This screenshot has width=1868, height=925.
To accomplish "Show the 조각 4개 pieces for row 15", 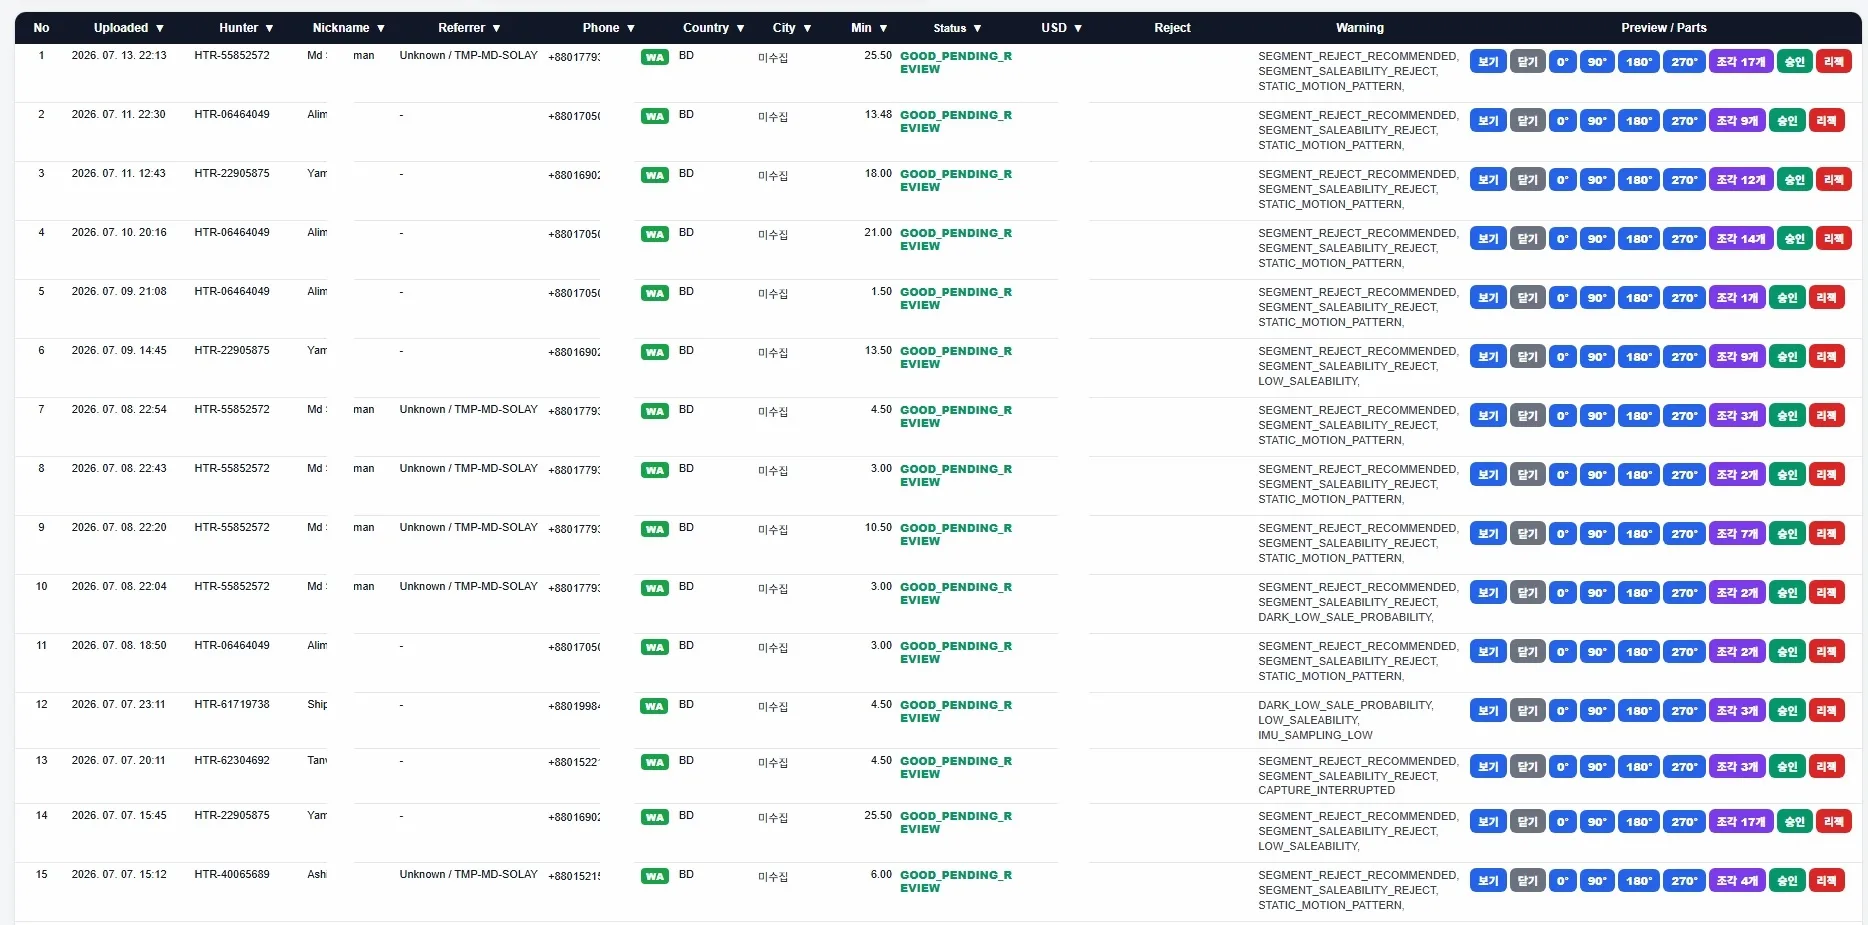I will coord(1737,881).
